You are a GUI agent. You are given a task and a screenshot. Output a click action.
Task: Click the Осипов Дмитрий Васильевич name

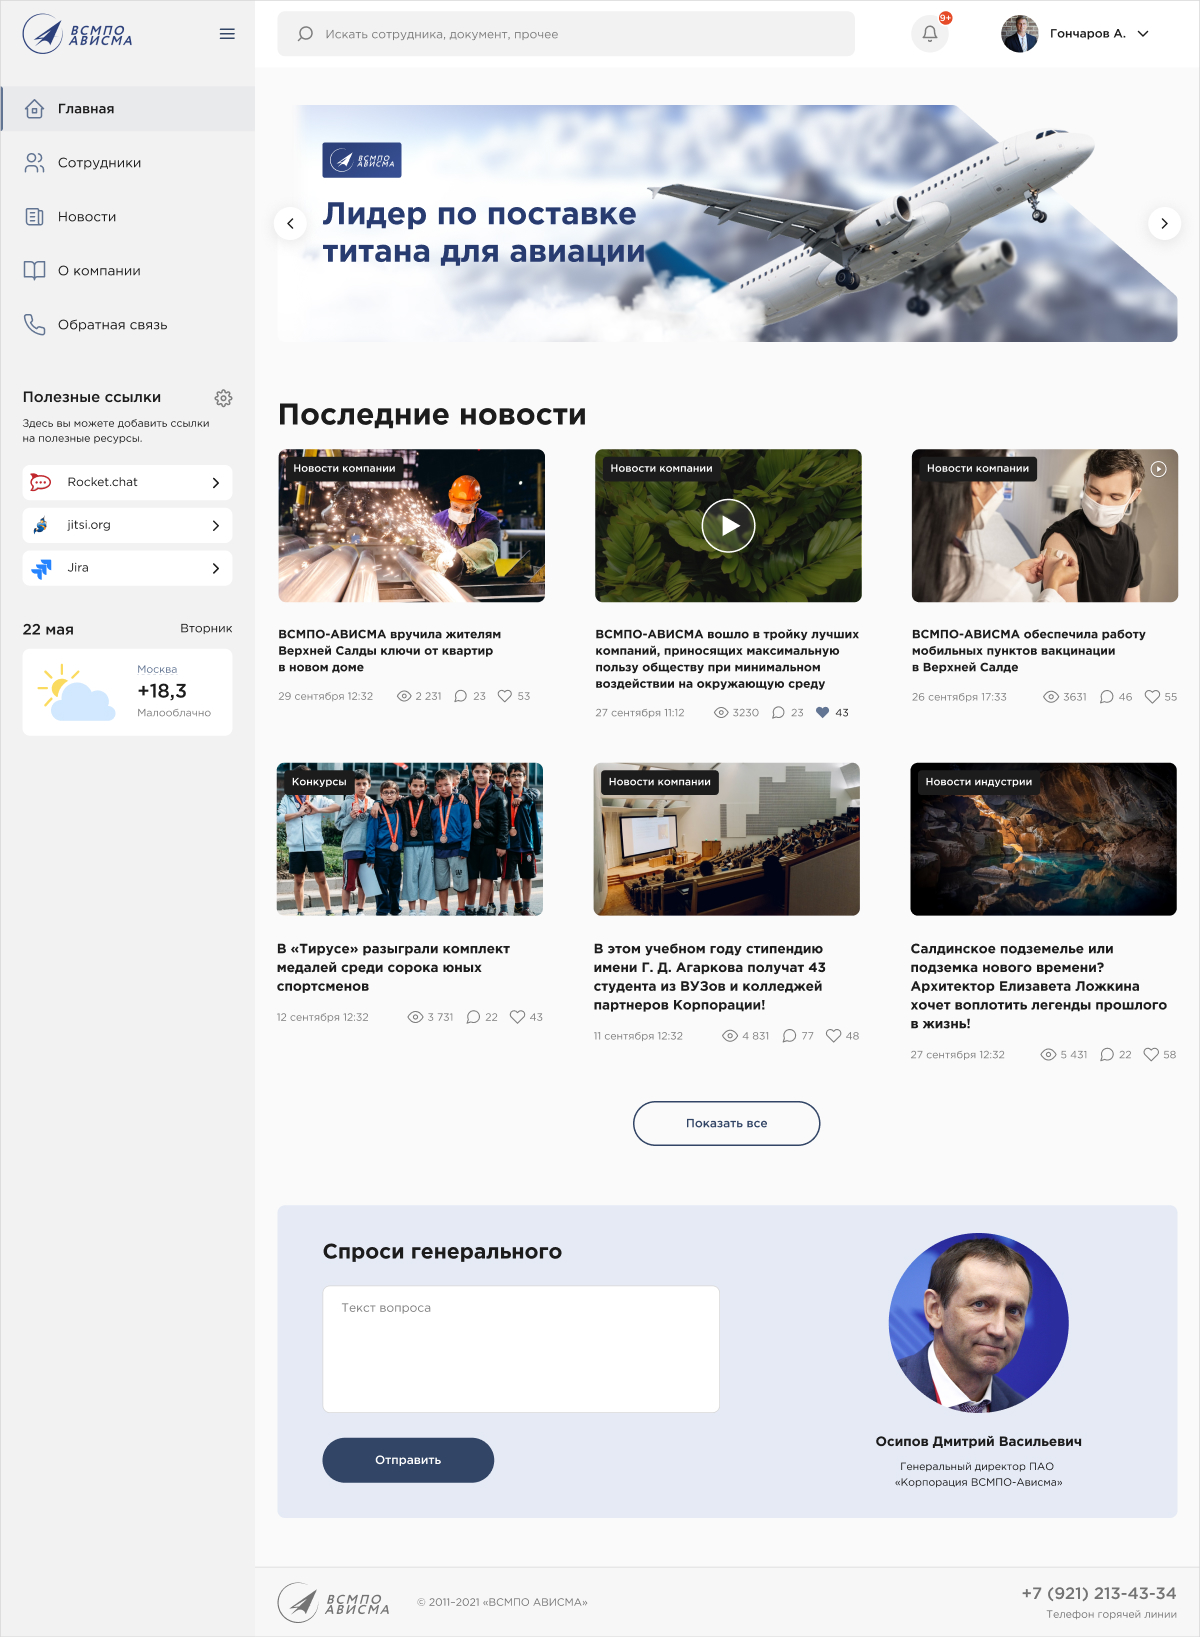click(x=979, y=1442)
